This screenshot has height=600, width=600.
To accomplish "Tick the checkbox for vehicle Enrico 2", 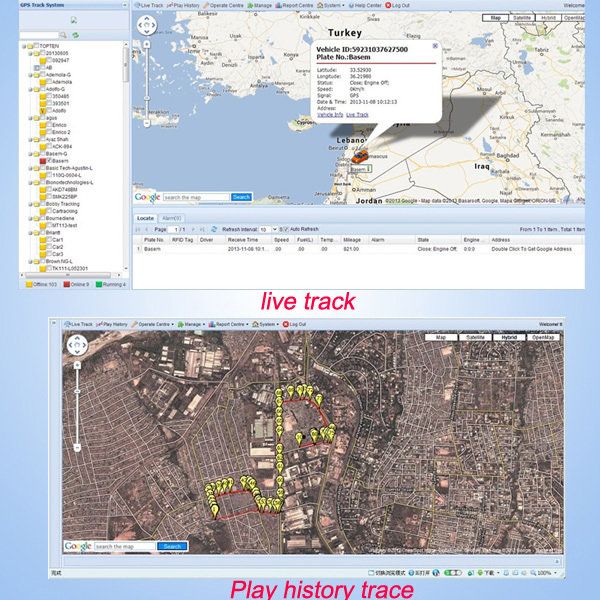I will (49, 131).
